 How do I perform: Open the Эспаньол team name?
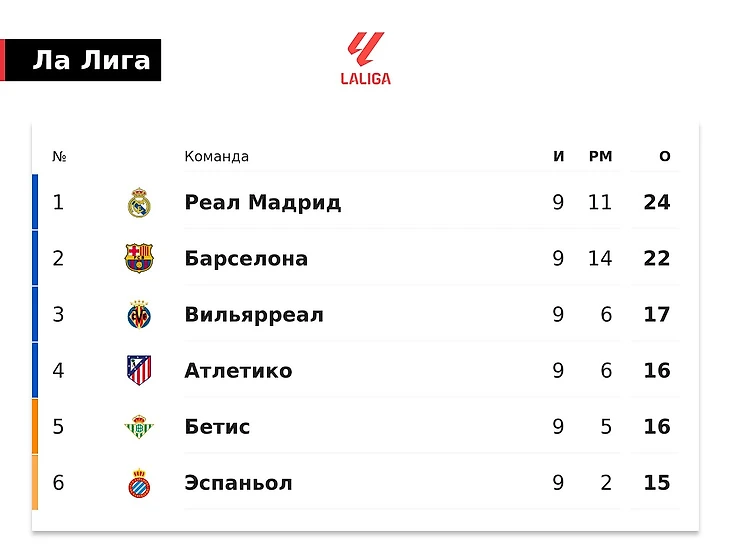click(x=238, y=483)
